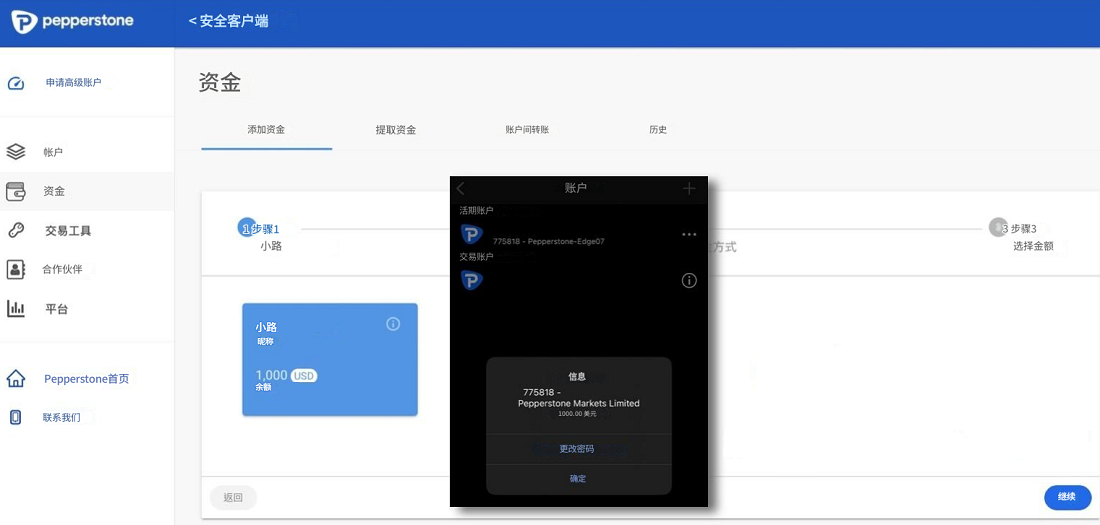Viewport: 1100px width, 525px height.
Task: Click the layers icon beside 帐户
Action: coord(15,152)
